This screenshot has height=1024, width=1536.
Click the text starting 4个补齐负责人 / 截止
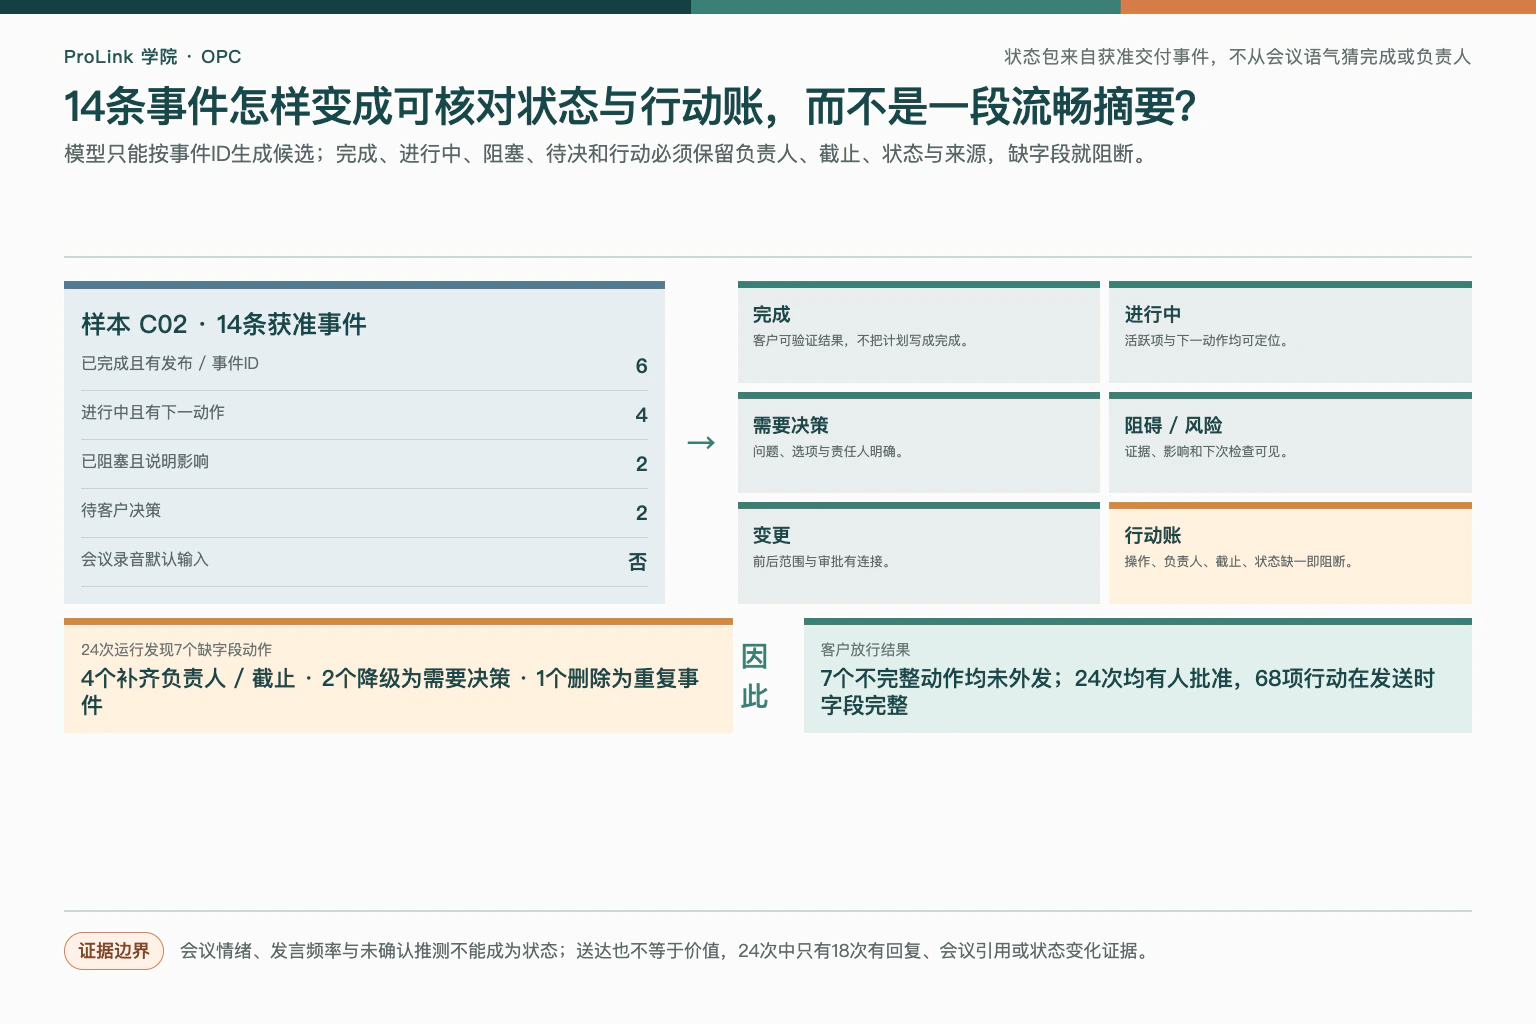point(390,692)
